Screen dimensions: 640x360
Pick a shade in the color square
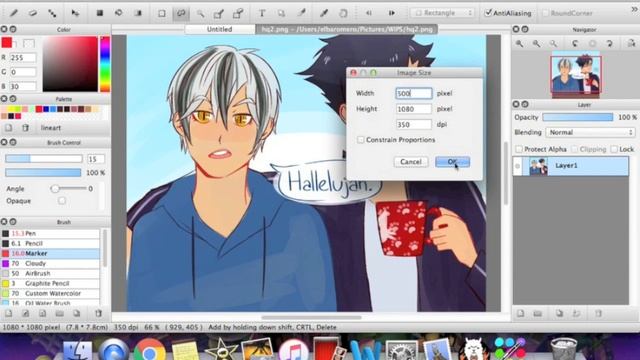pos(70,64)
